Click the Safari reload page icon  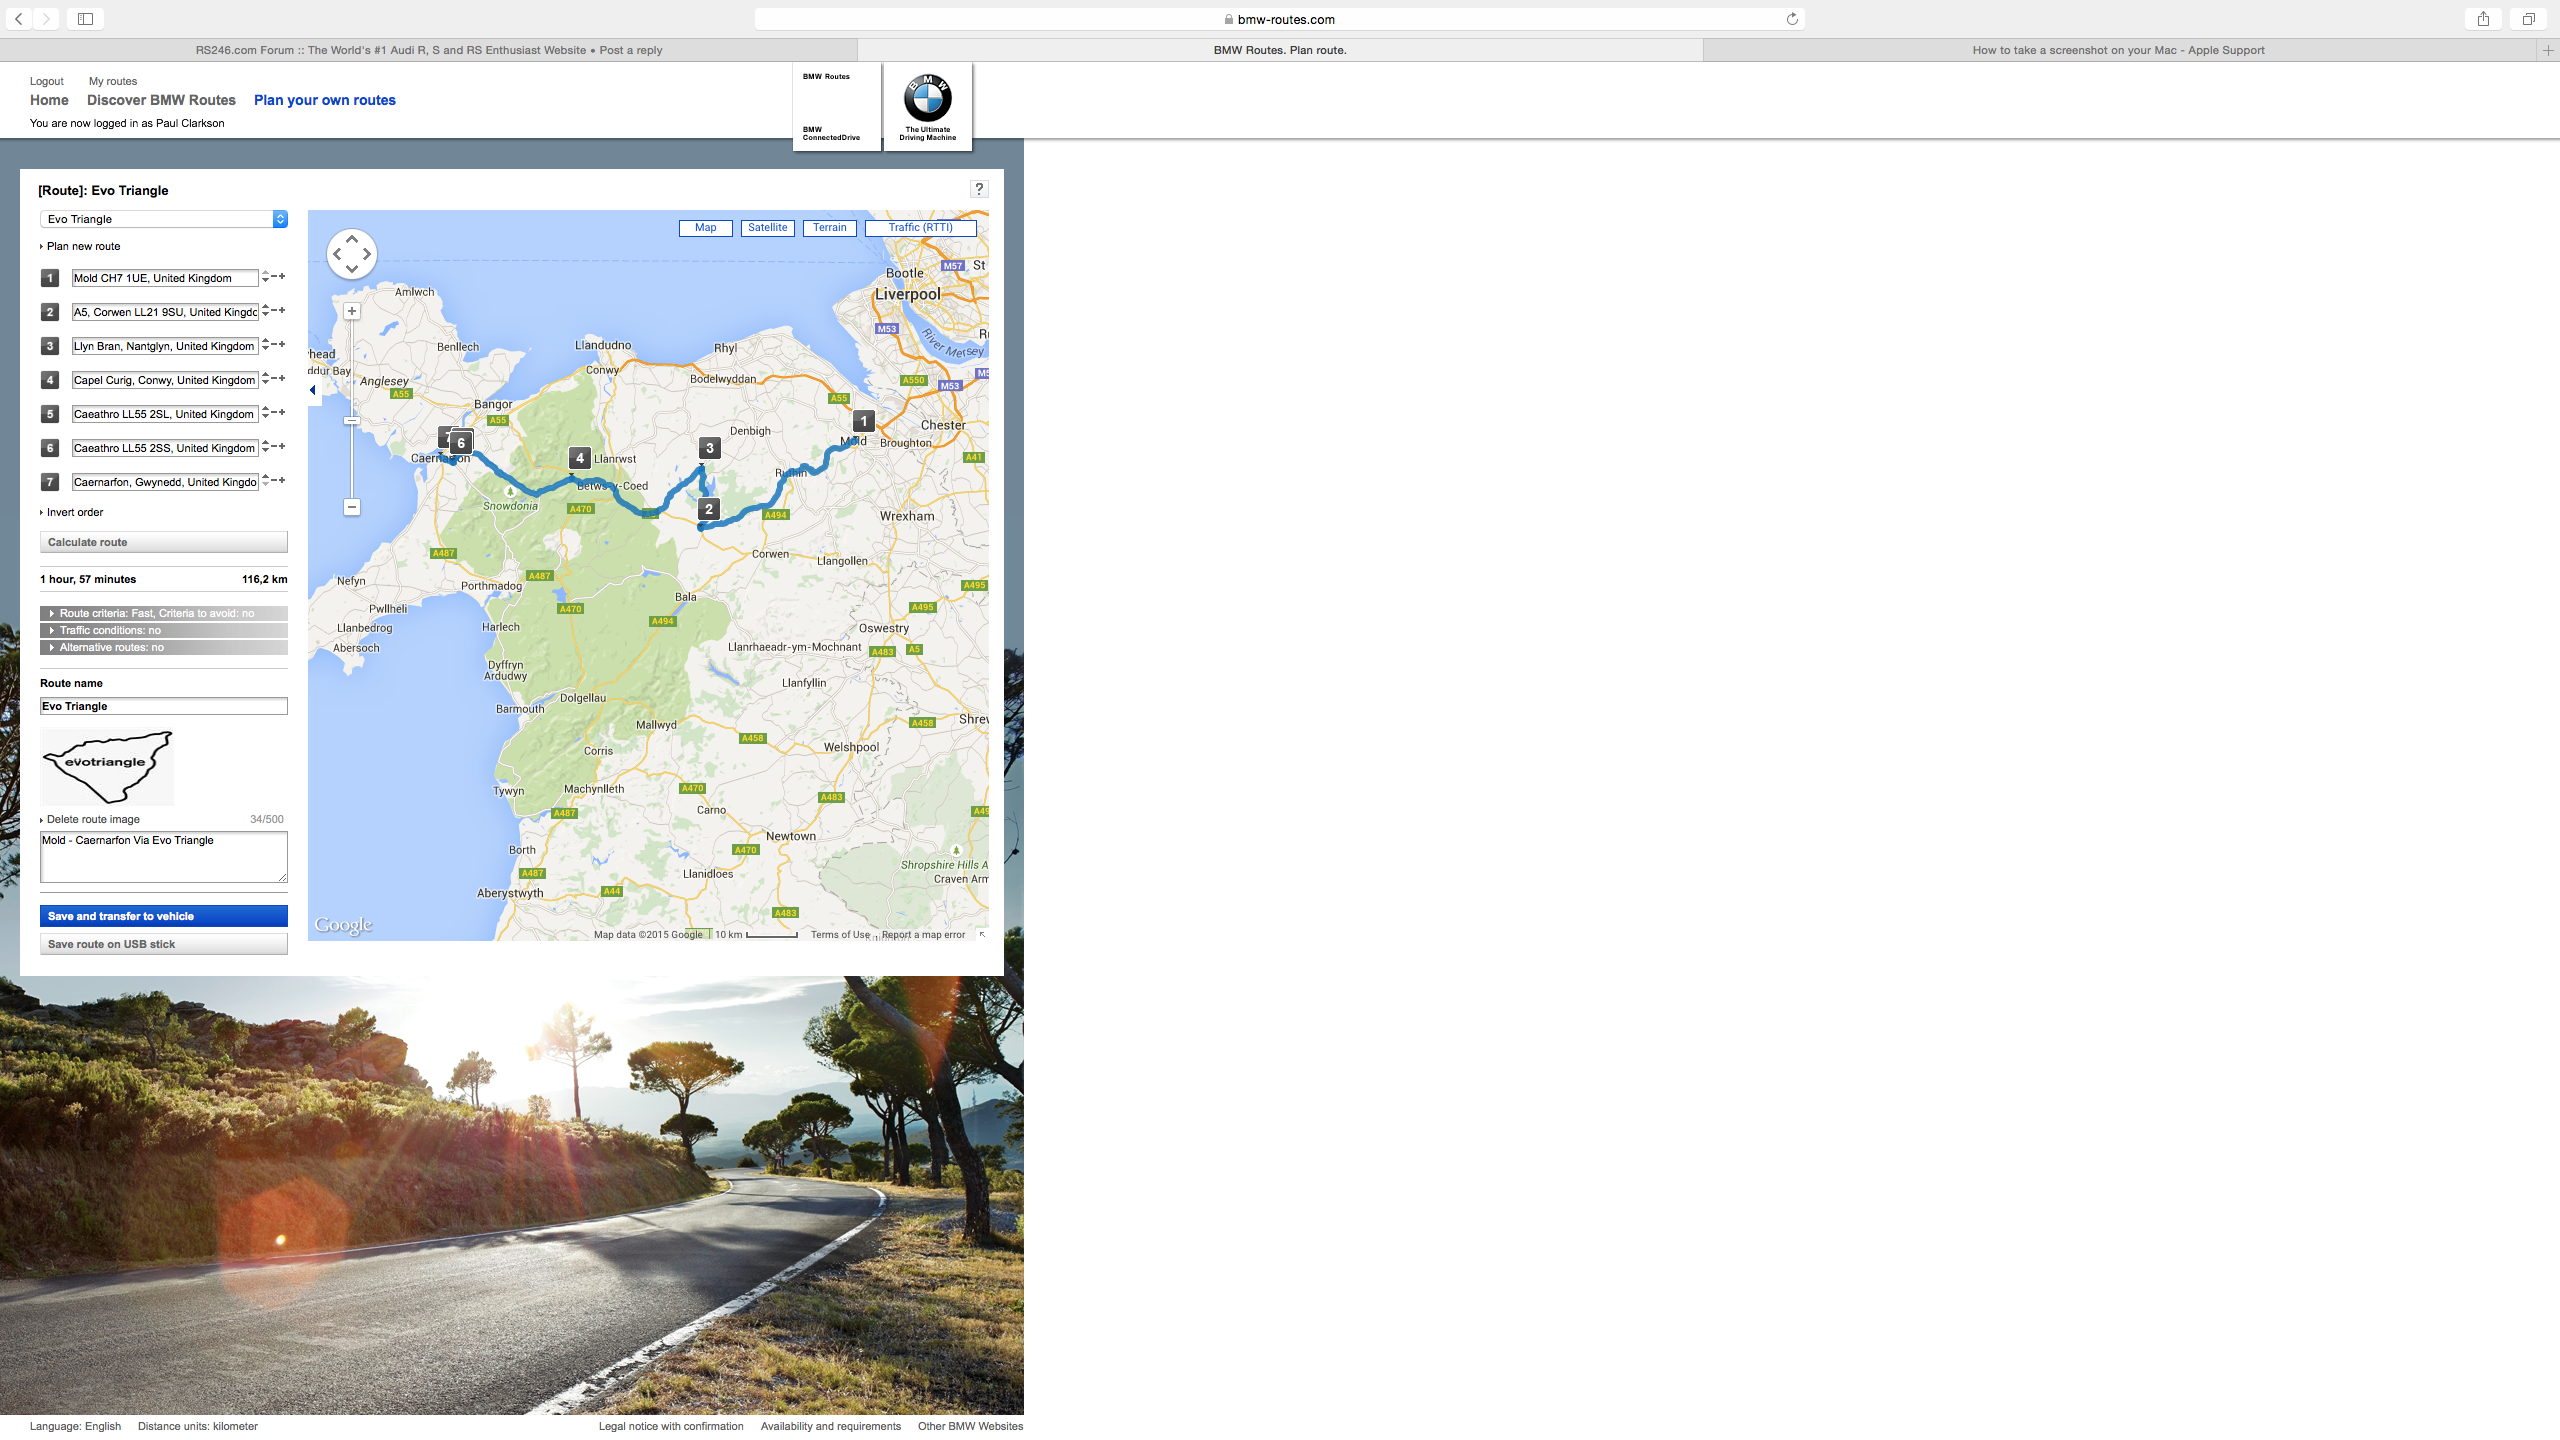point(1792,19)
